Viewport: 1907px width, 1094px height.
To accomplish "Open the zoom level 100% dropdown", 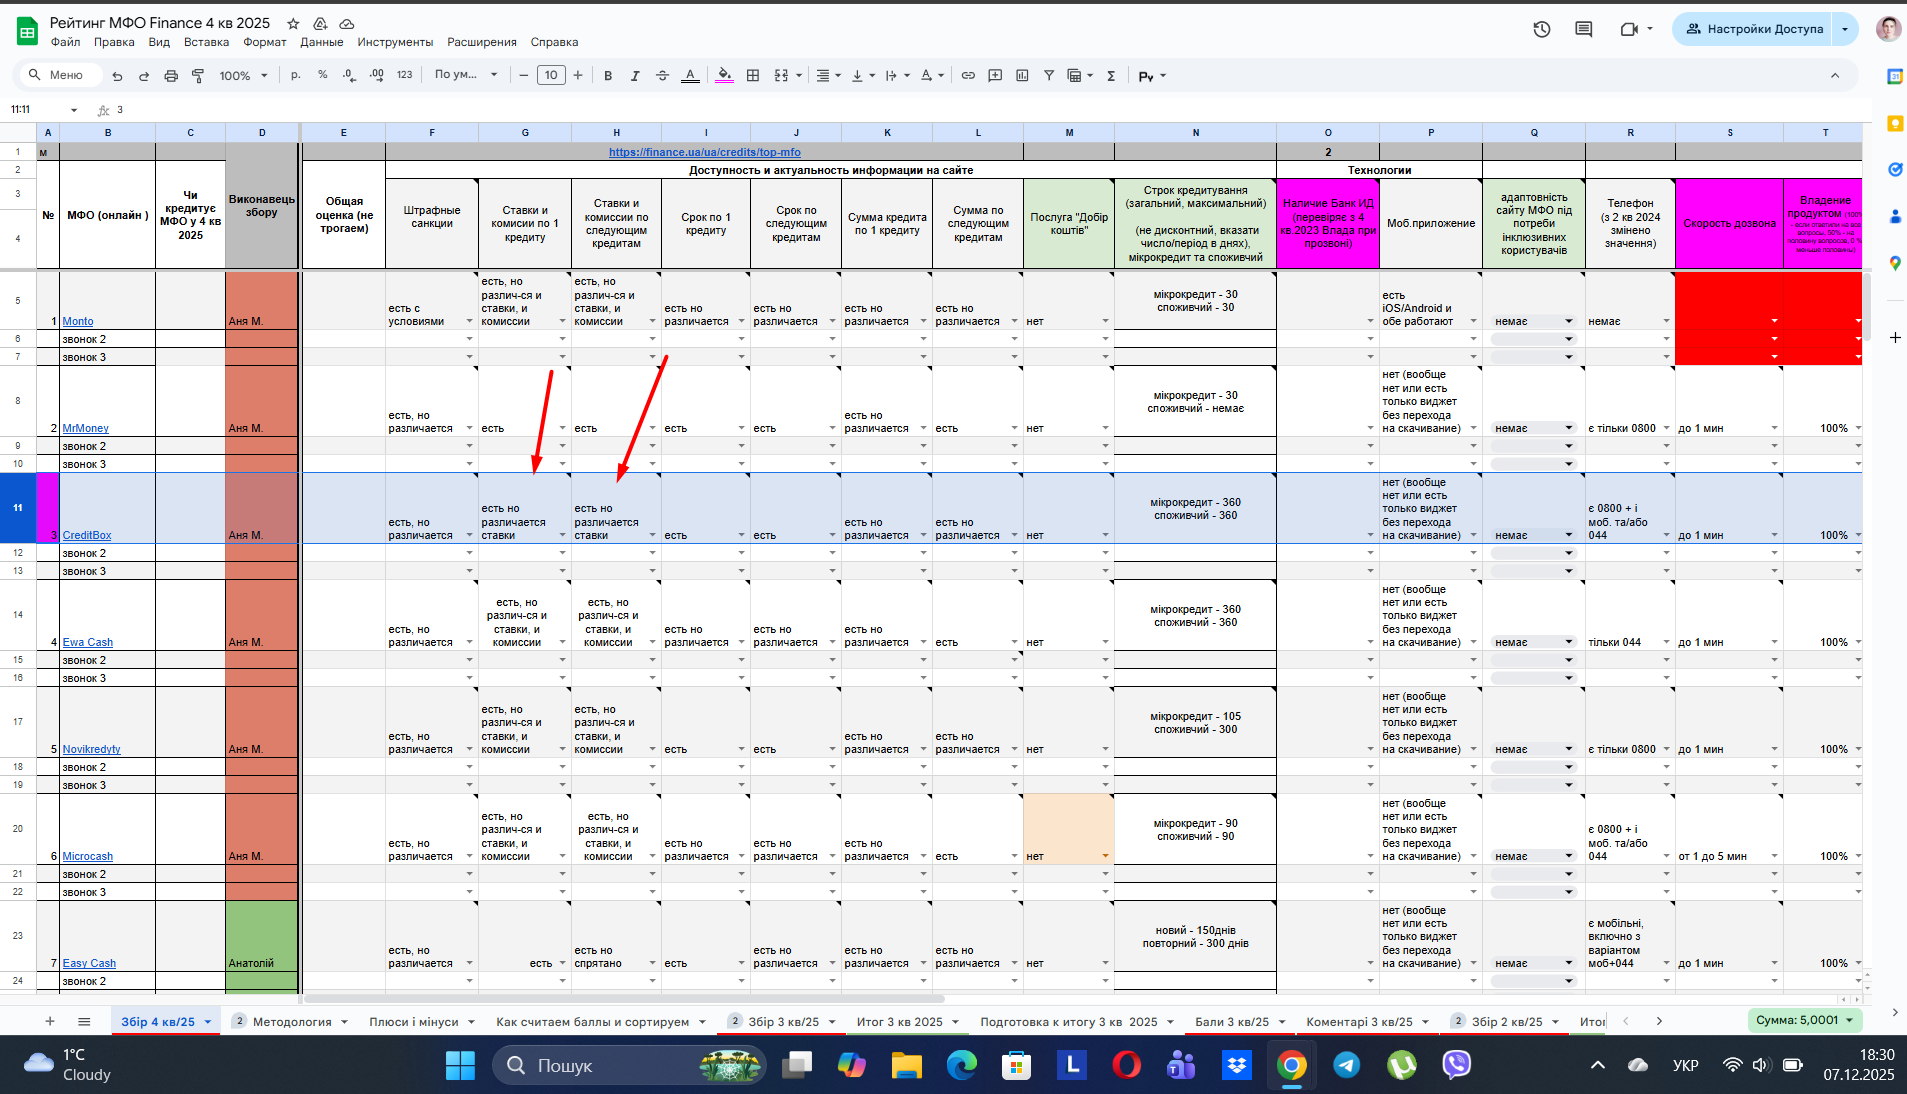I will point(244,76).
